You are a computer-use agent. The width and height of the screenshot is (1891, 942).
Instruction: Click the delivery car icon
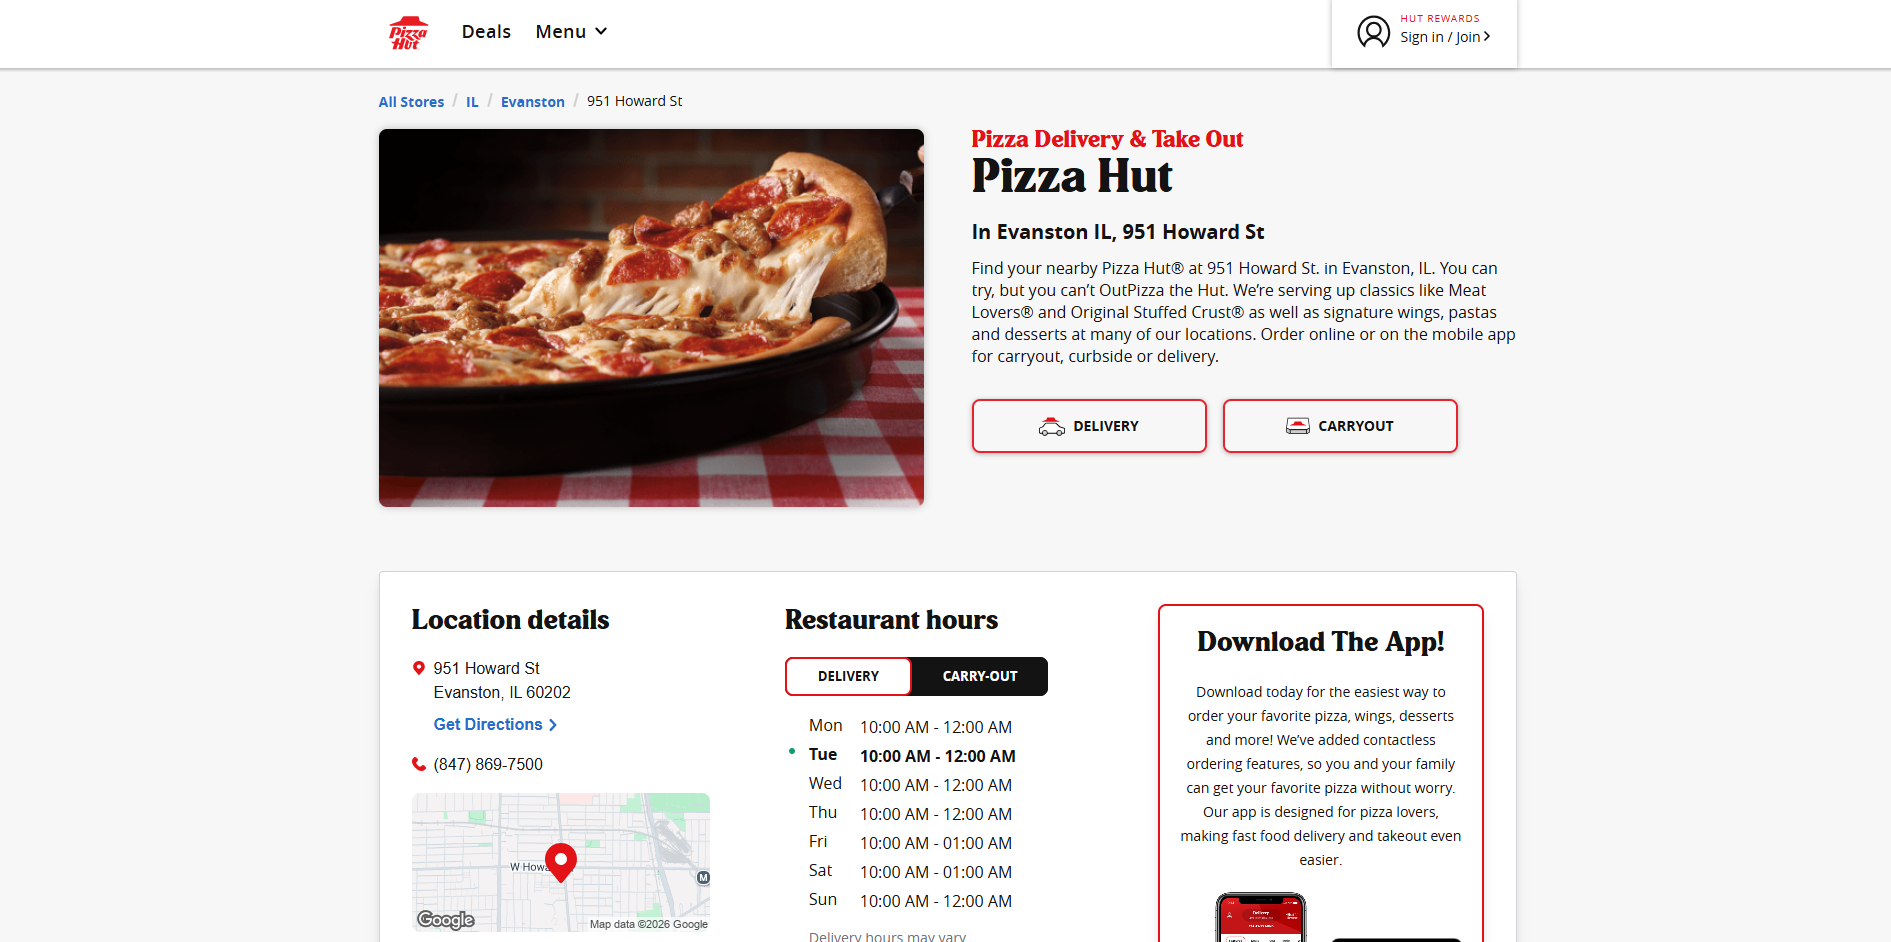click(x=1051, y=427)
